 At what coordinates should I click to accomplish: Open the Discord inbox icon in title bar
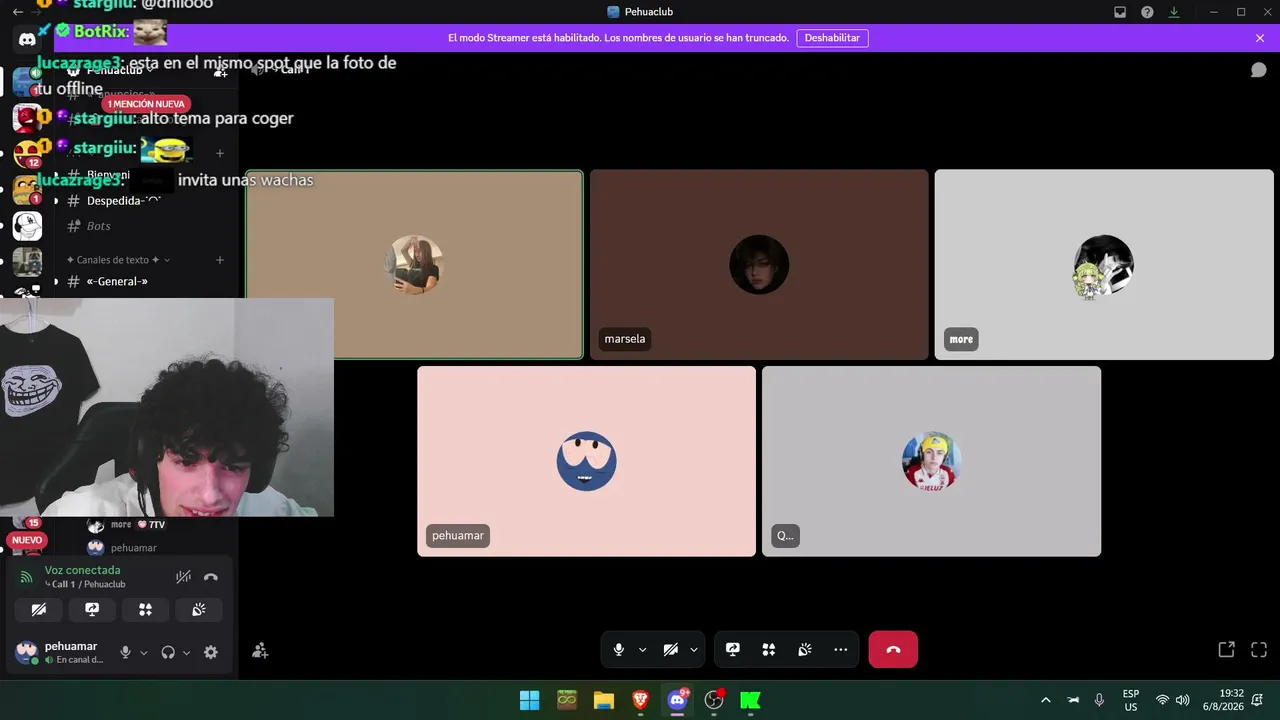(x=1120, y=12)
